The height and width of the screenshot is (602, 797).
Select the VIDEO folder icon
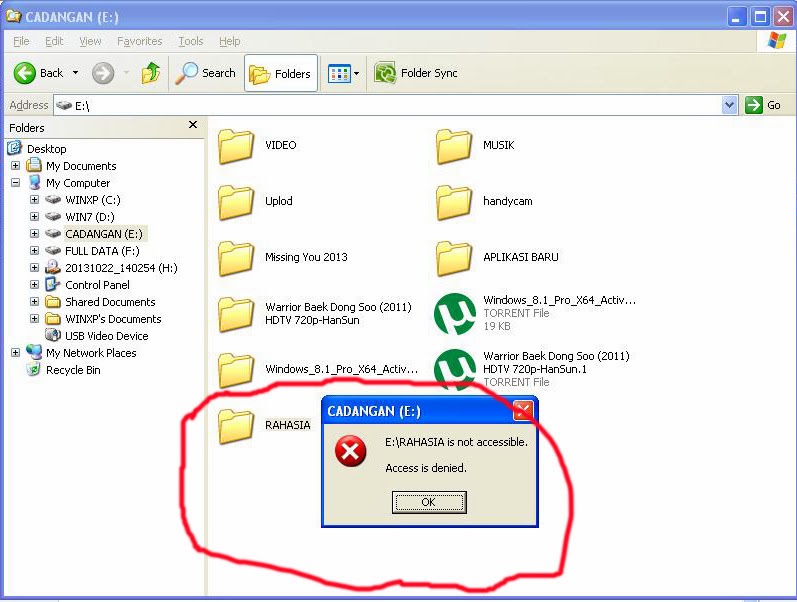tap(236, 146)
